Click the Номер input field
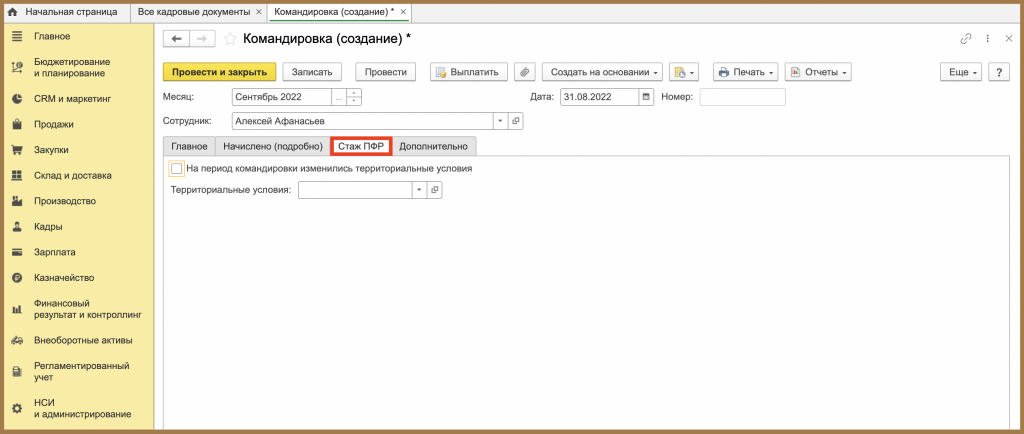 tap(743, 97)
